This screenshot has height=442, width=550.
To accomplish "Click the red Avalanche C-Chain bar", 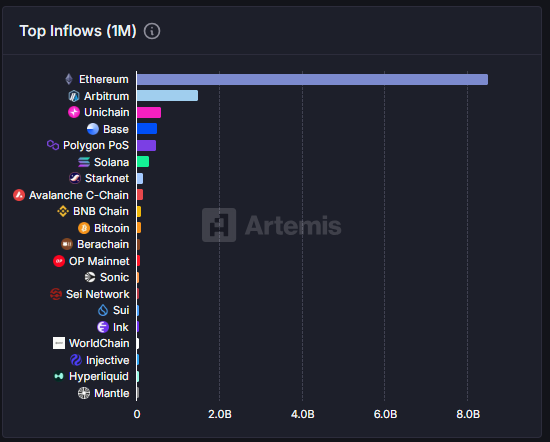I will [x=140, y=195].
